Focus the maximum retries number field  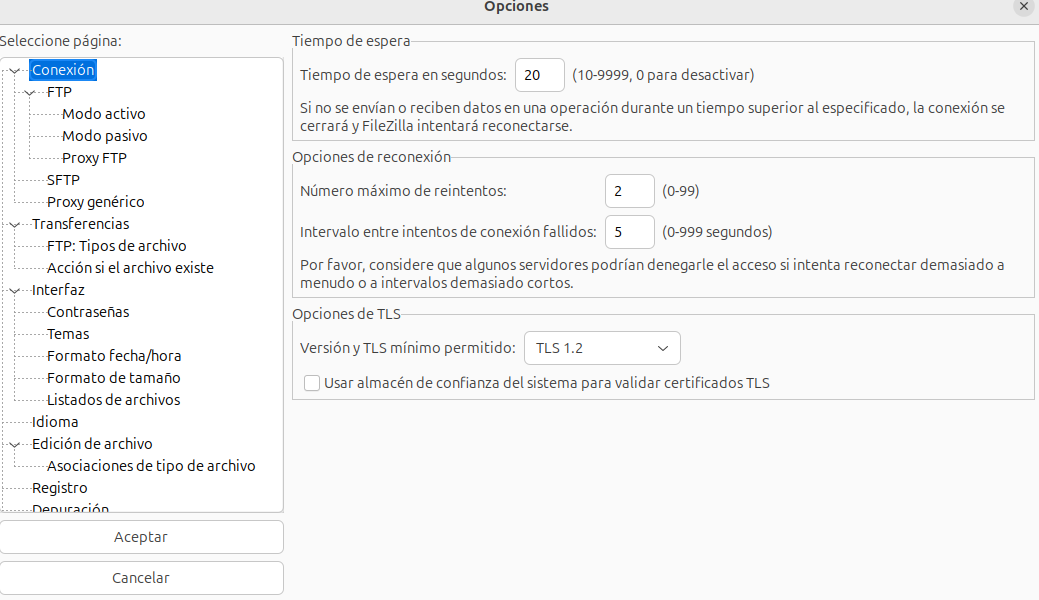pos(629,190)
